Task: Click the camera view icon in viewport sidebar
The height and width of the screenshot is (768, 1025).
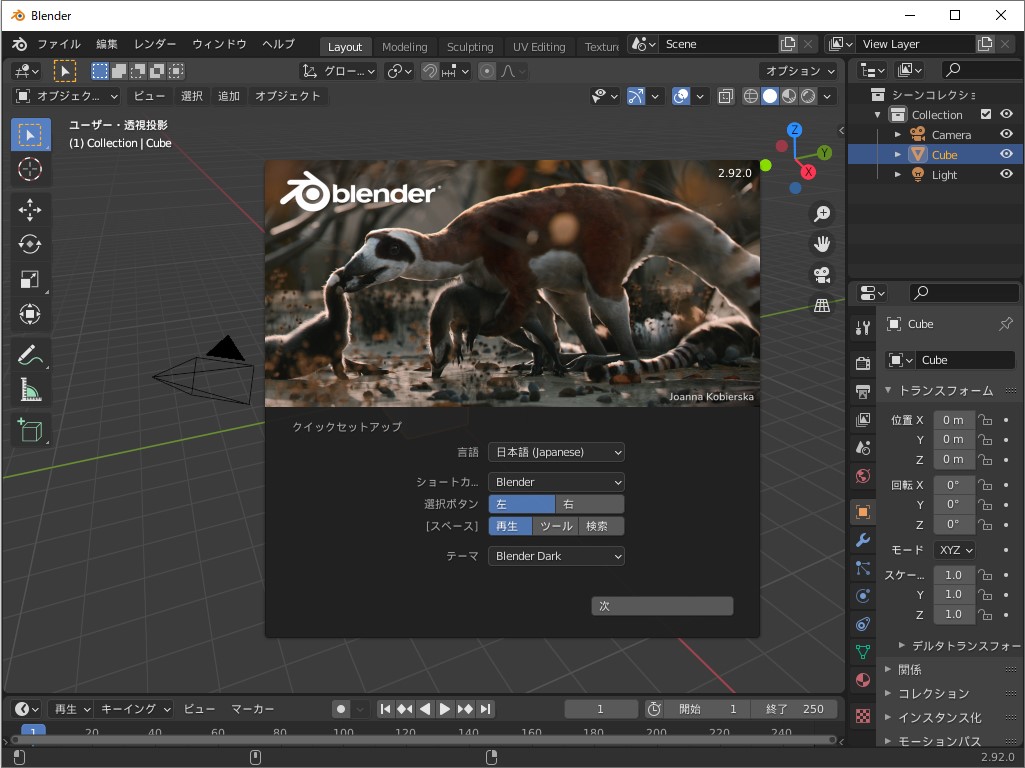Action: 821,274
